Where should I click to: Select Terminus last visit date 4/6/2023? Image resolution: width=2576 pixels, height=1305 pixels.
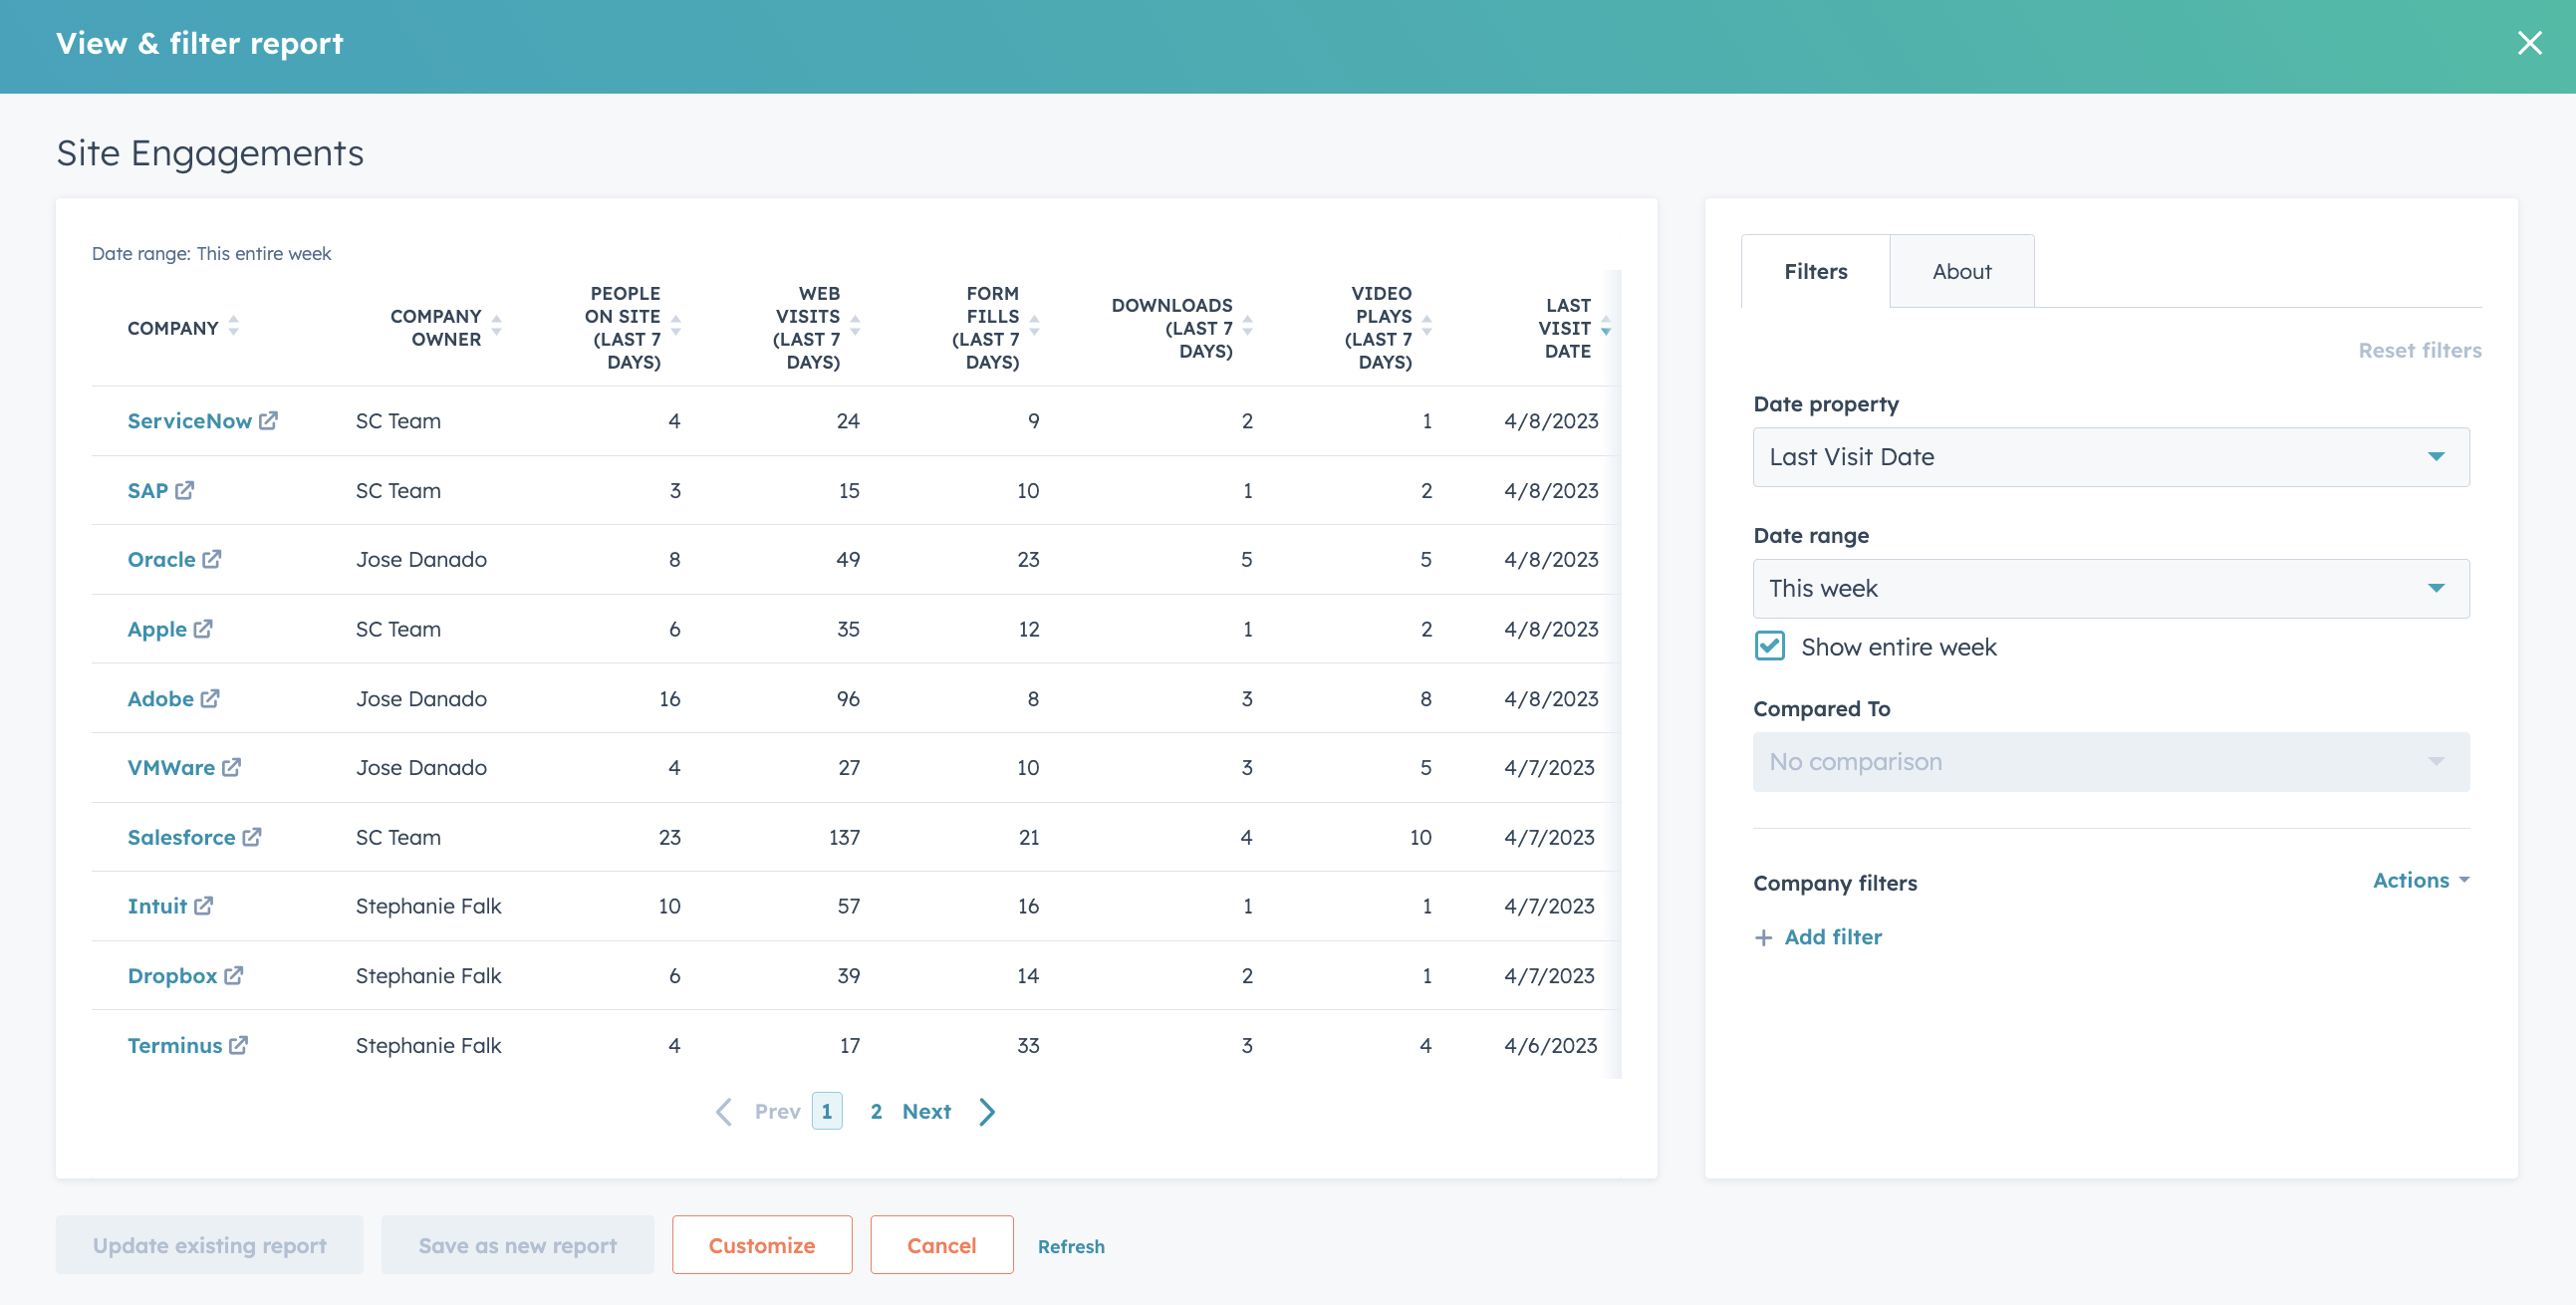1550,1045
